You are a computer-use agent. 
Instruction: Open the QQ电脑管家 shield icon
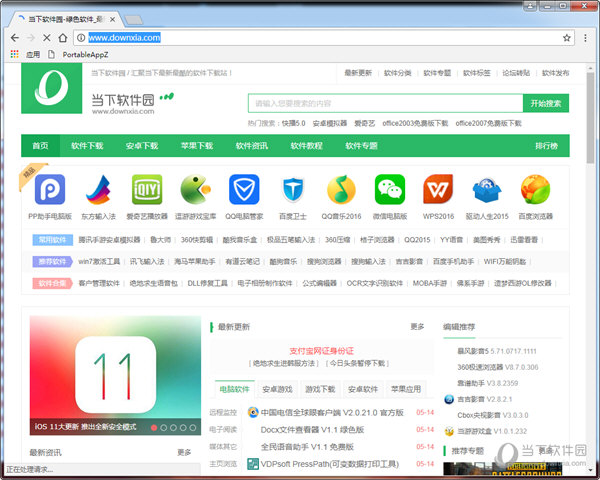244,189
